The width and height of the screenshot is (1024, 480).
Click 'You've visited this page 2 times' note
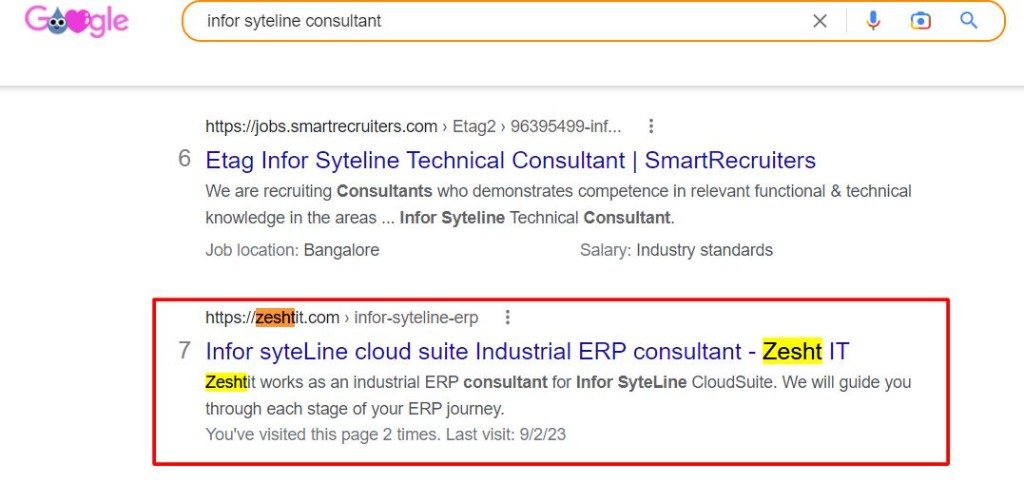coord(385,434)
